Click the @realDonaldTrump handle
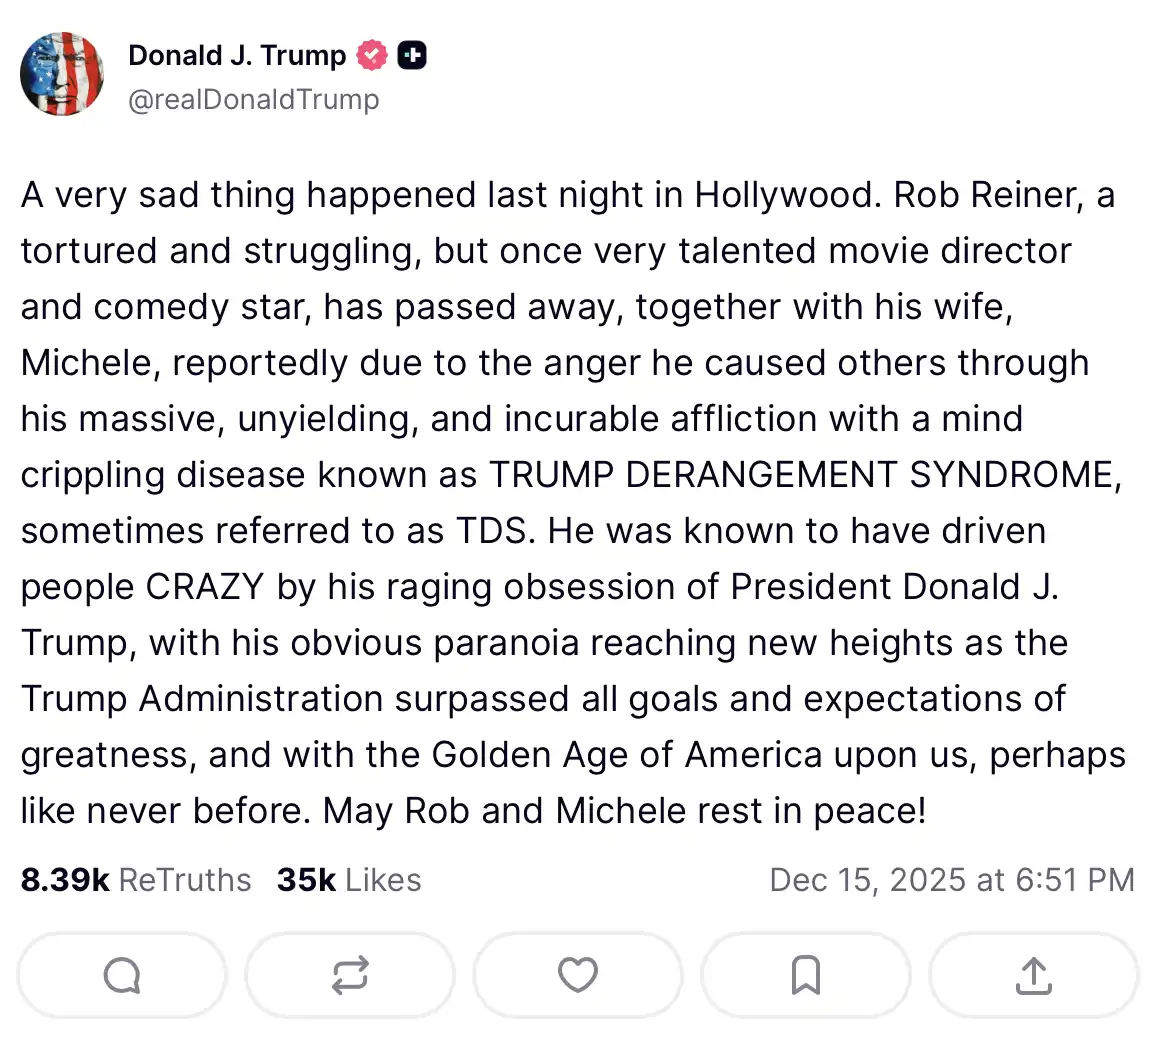Viewport: 1164px width, 1047px height. pyautogui.click(x=254, y=100)
